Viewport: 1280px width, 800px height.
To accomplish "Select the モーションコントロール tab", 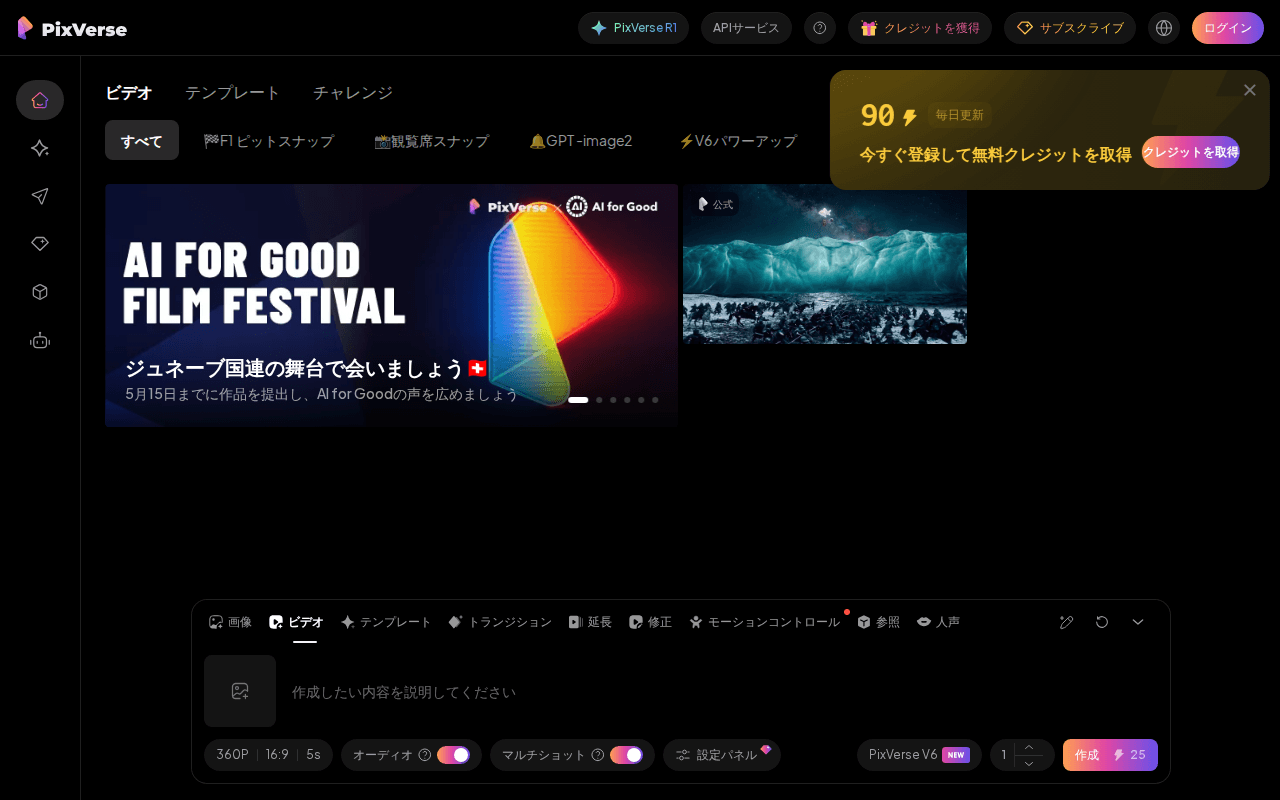I will (764, 622).
